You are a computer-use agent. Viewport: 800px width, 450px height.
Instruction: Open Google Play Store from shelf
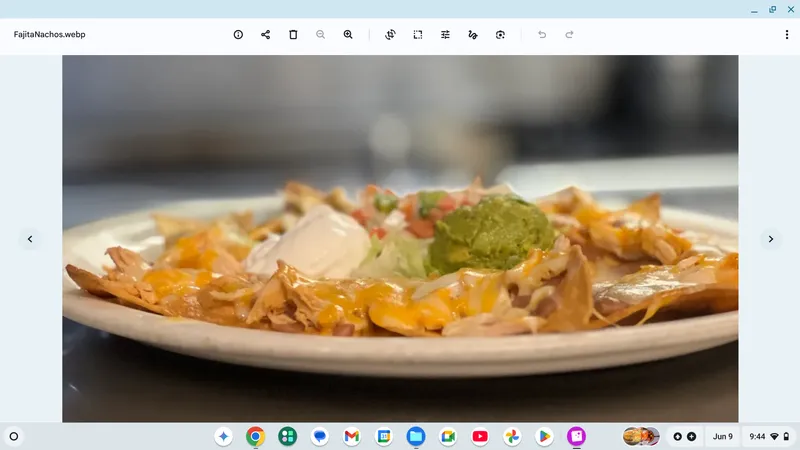[x=544, y=436]
